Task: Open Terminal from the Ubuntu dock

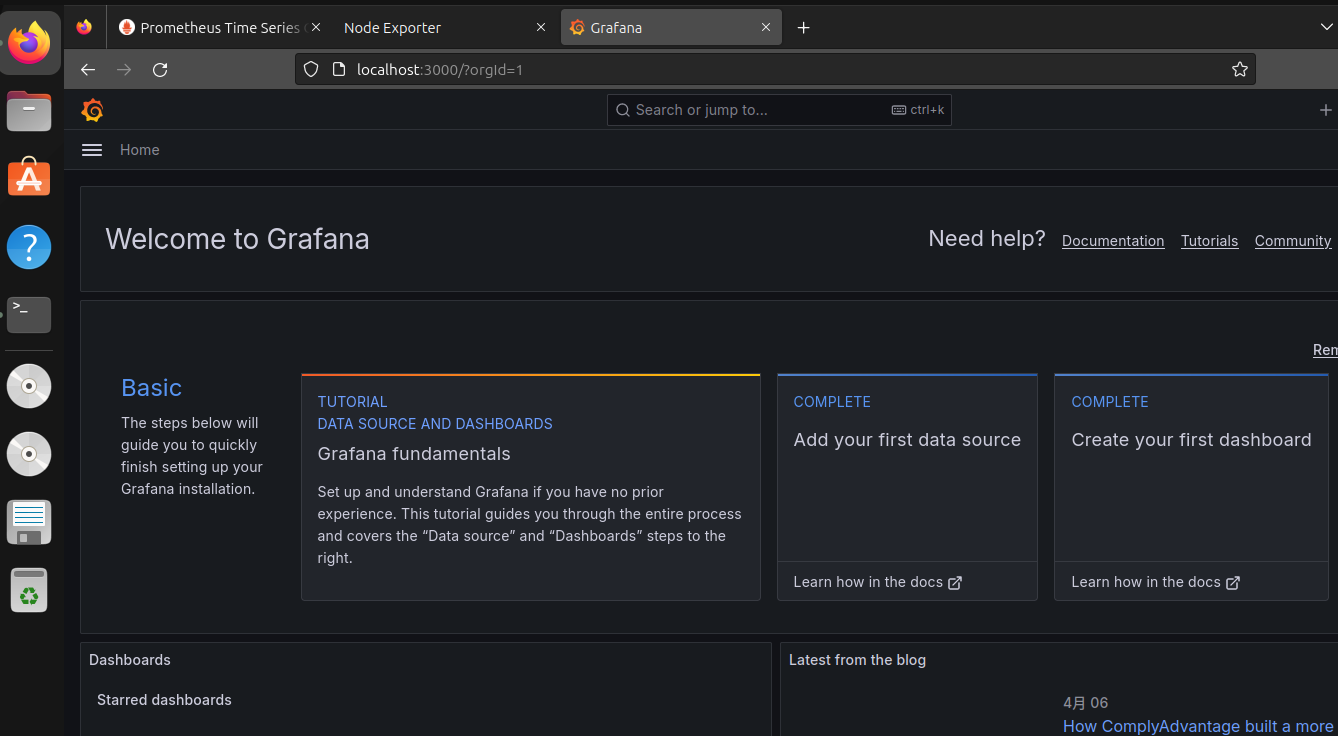Action: coord(30,314)
